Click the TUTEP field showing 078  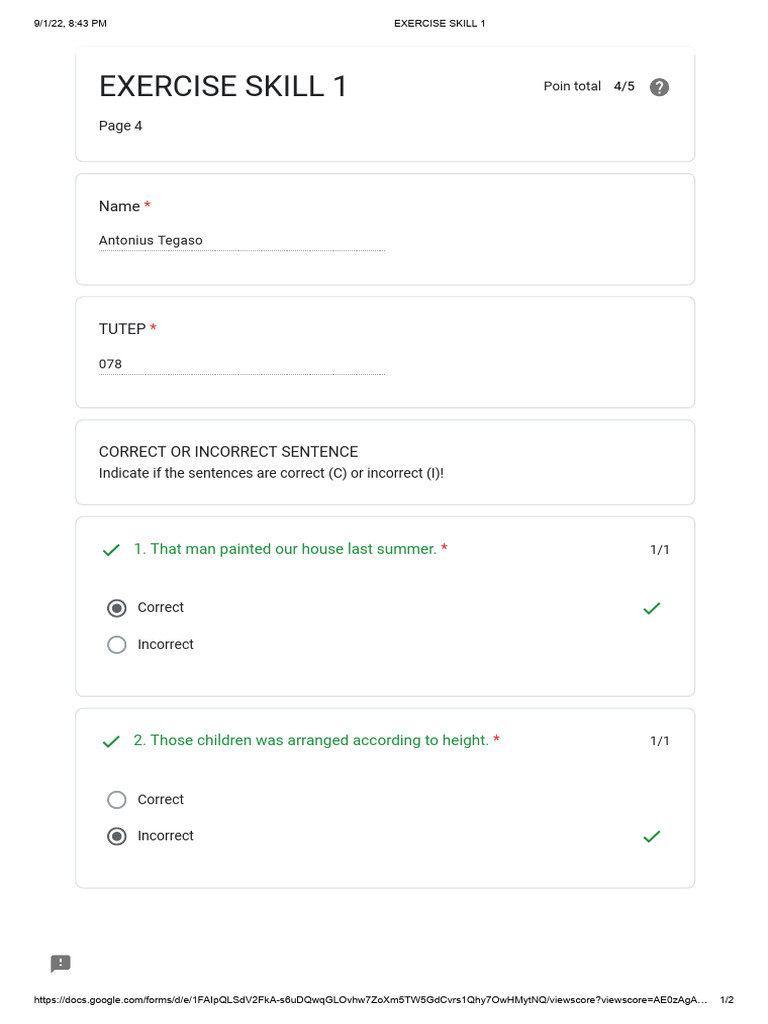242,364
